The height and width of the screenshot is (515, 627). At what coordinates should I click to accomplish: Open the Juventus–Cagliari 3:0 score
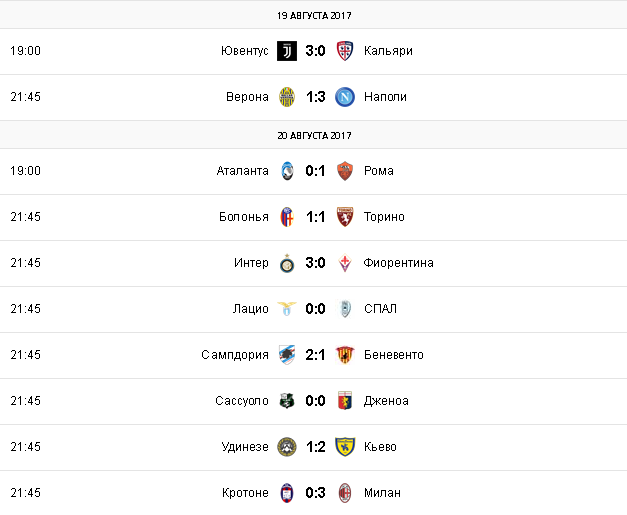point(316,51)
